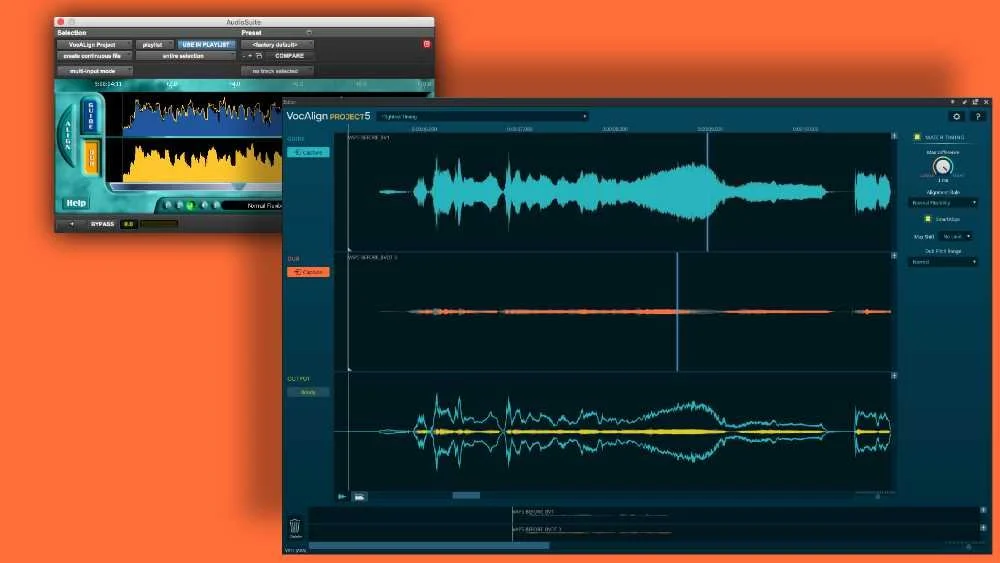Viewport: 1000px width, 563px height.
Task: Click the next preset plus icon
Action: click(x=251, y=56)
